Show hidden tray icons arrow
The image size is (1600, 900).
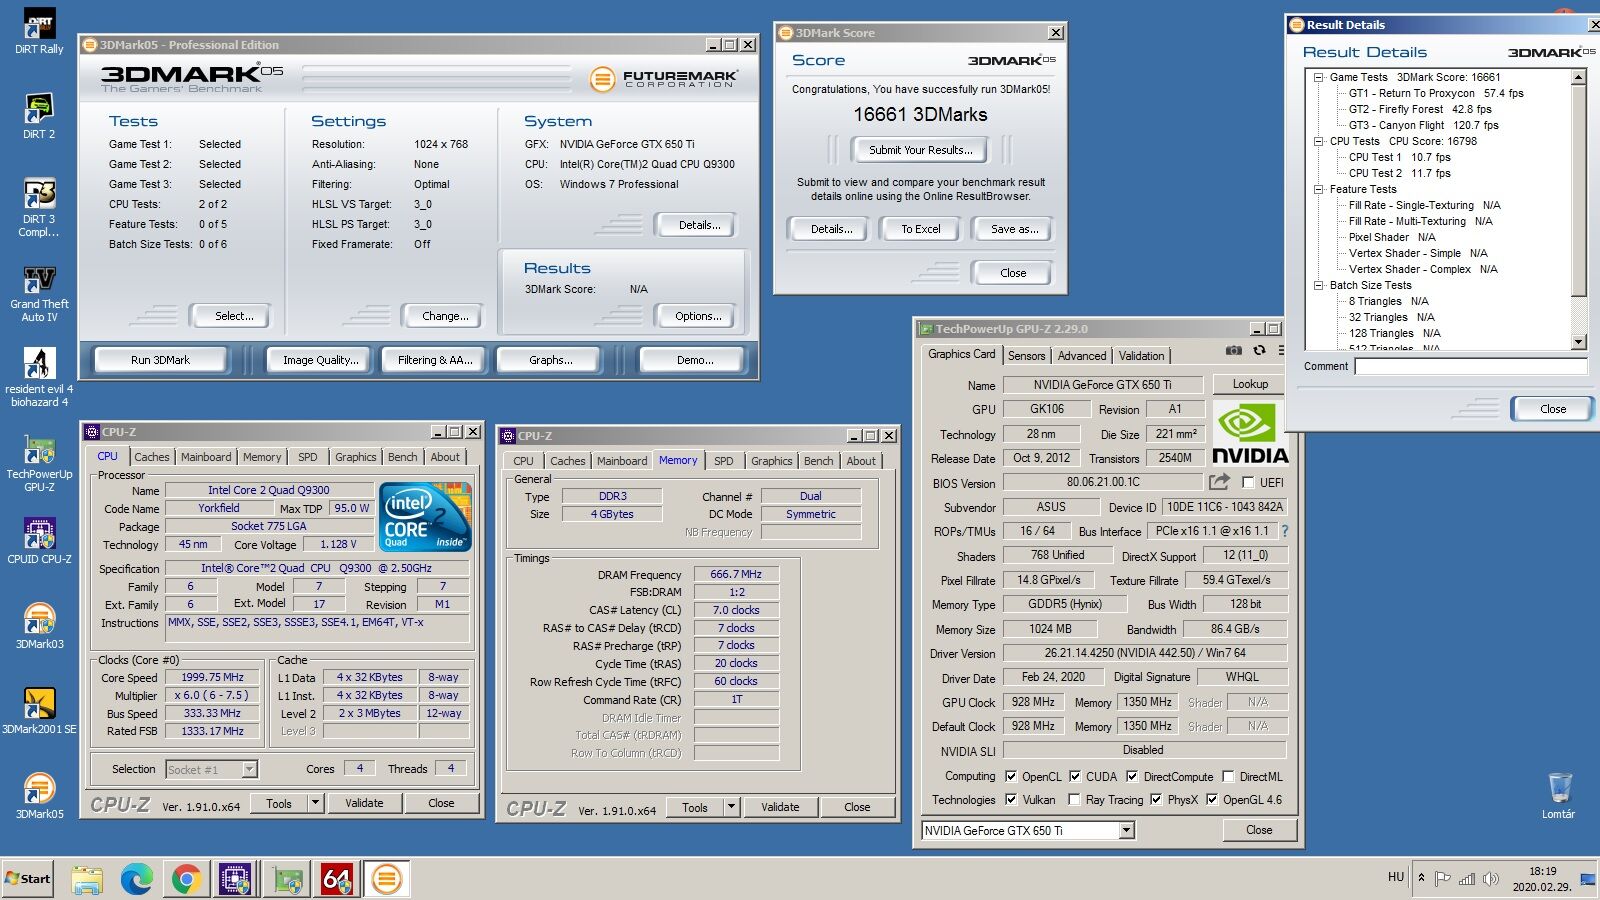click(x=1421, y=878)
